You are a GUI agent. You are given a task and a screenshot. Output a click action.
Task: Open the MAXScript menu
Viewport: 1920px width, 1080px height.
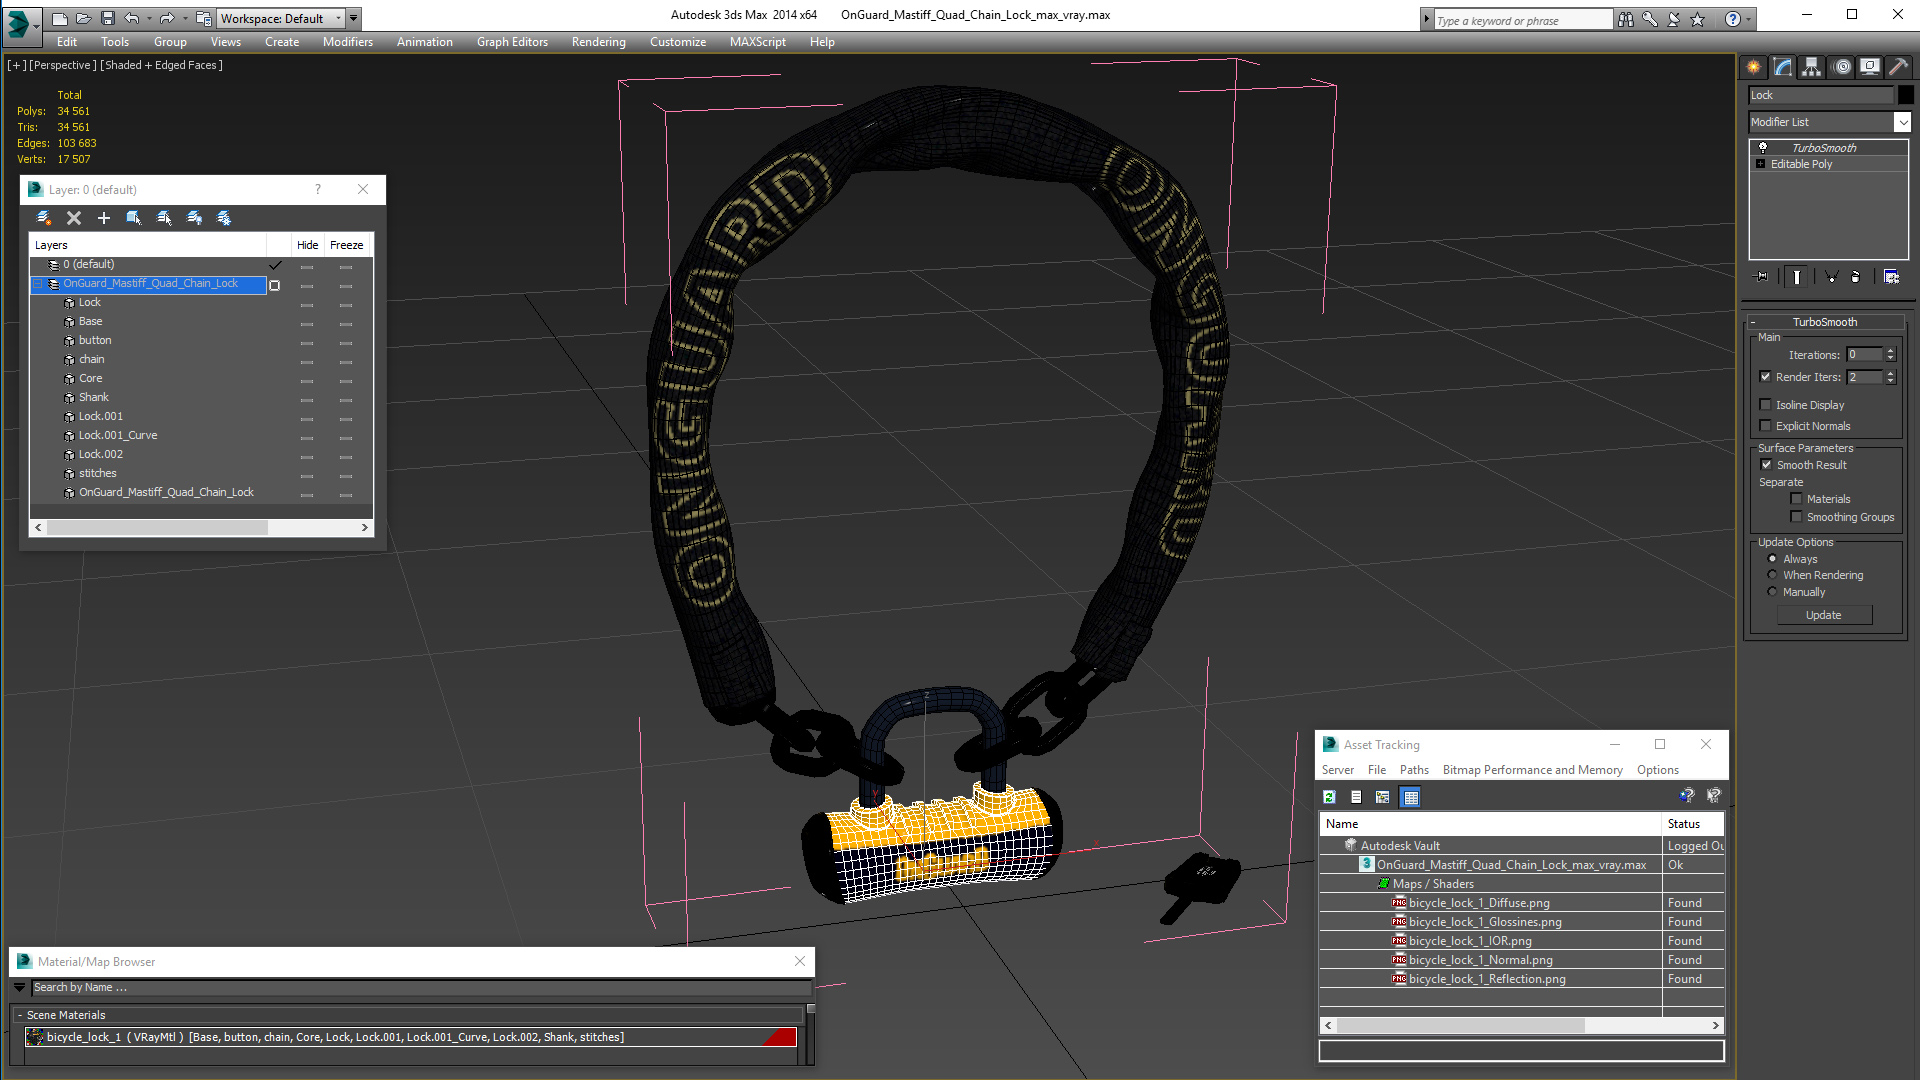tap(757, 42)
